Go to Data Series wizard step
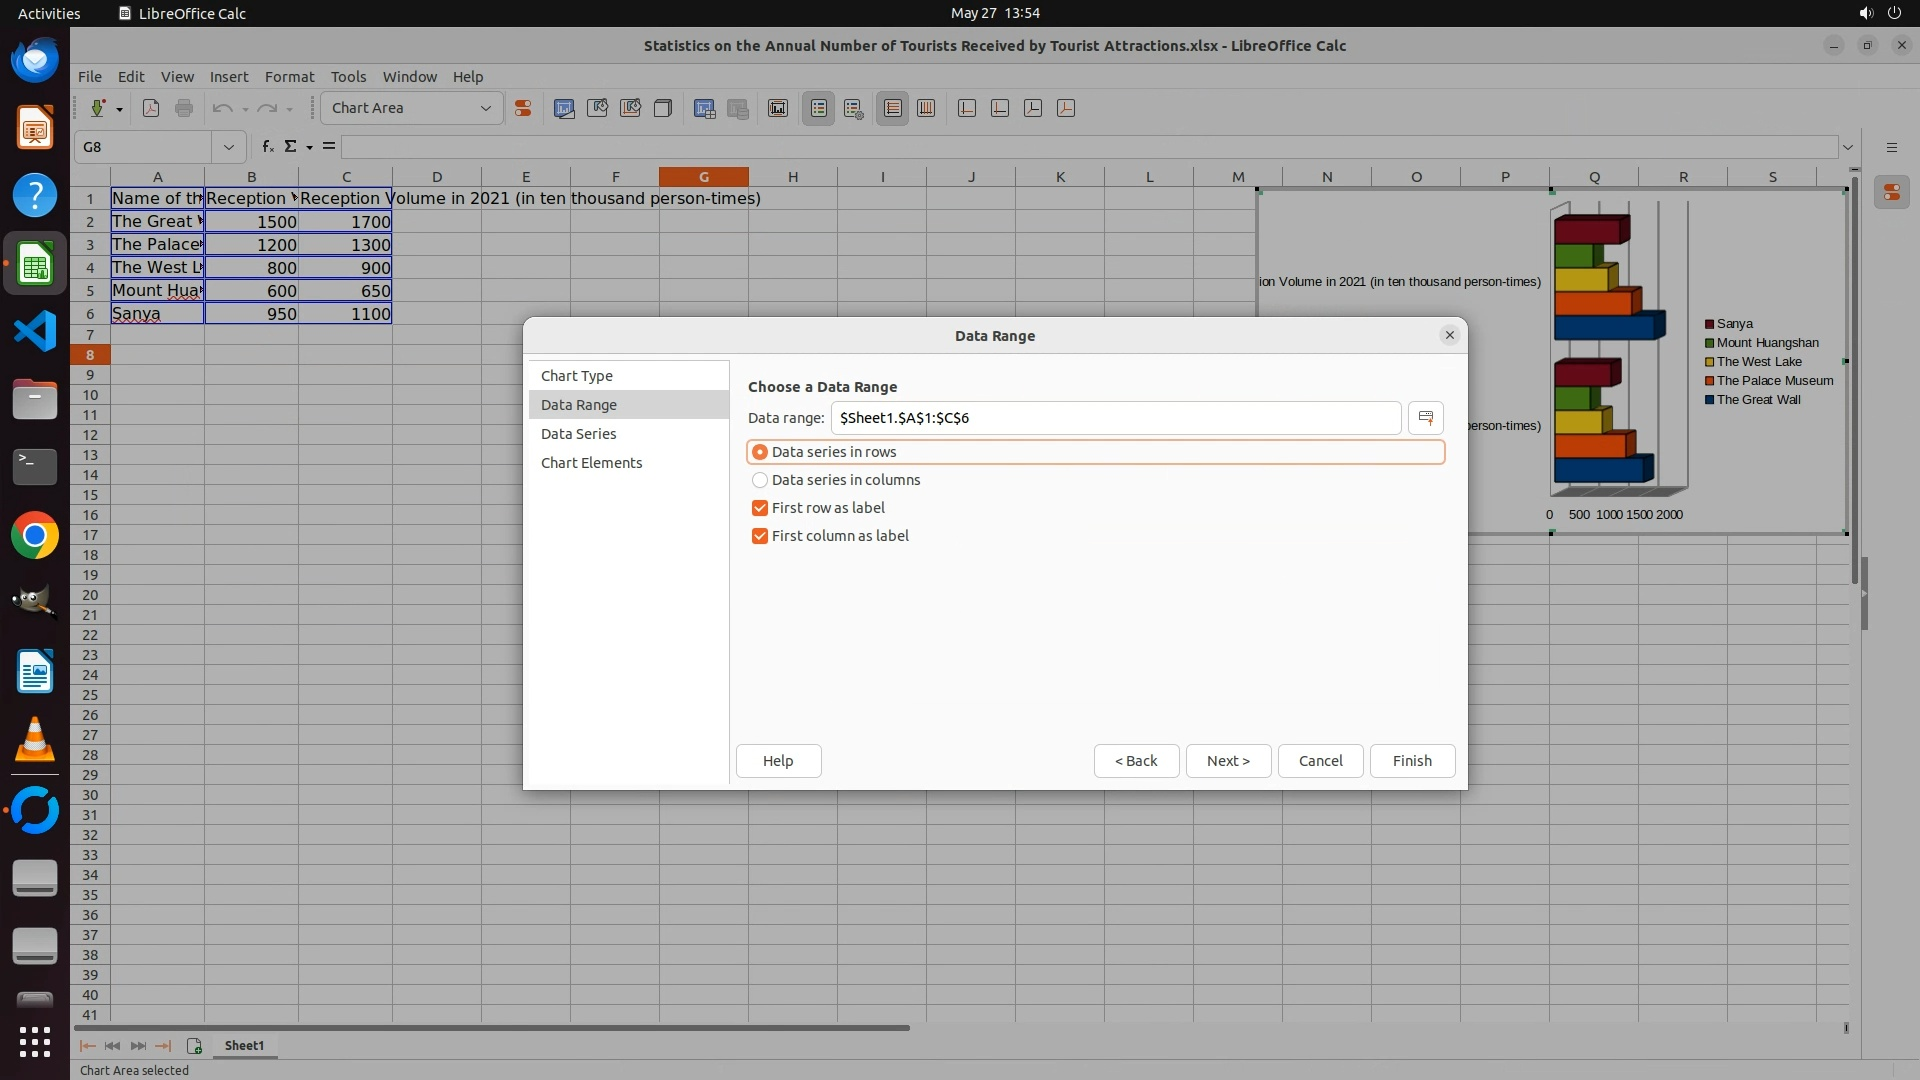Screen dimensions: 1920x1080 (x=578, y=434)
